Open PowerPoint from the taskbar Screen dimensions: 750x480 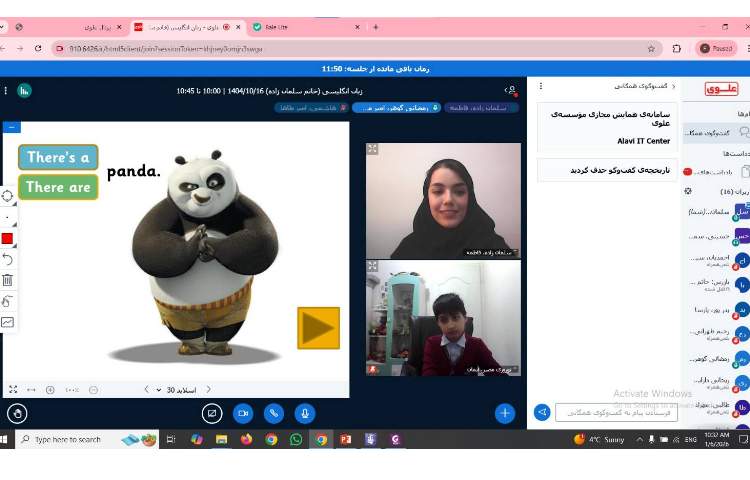tap(345, 439)
